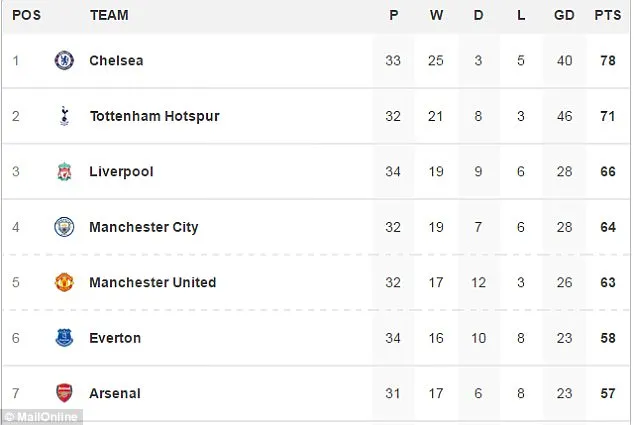
Task: Click the Manchester United crest icon
Action: [x=65, y=283]
